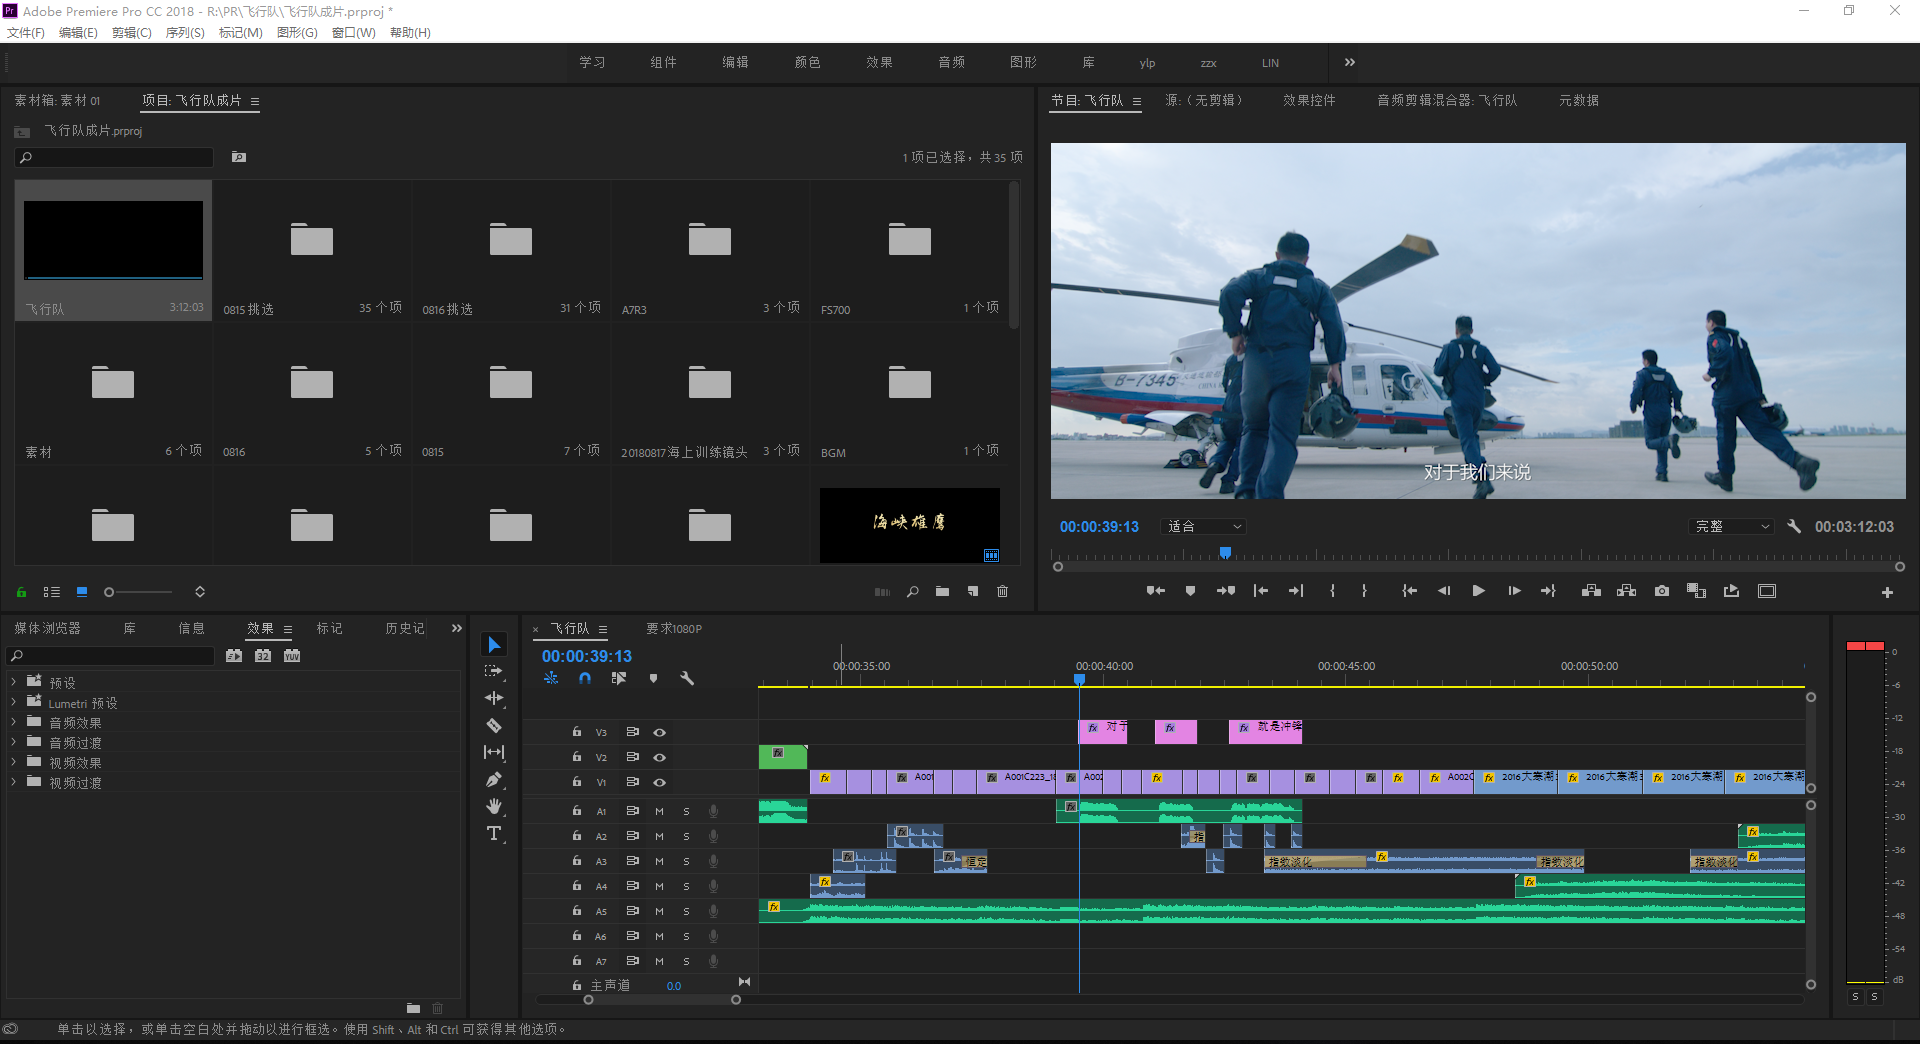The image size is (1920, 1044).
Task: Select the Razor tool in the tools panel
Action: click(494, 725)
